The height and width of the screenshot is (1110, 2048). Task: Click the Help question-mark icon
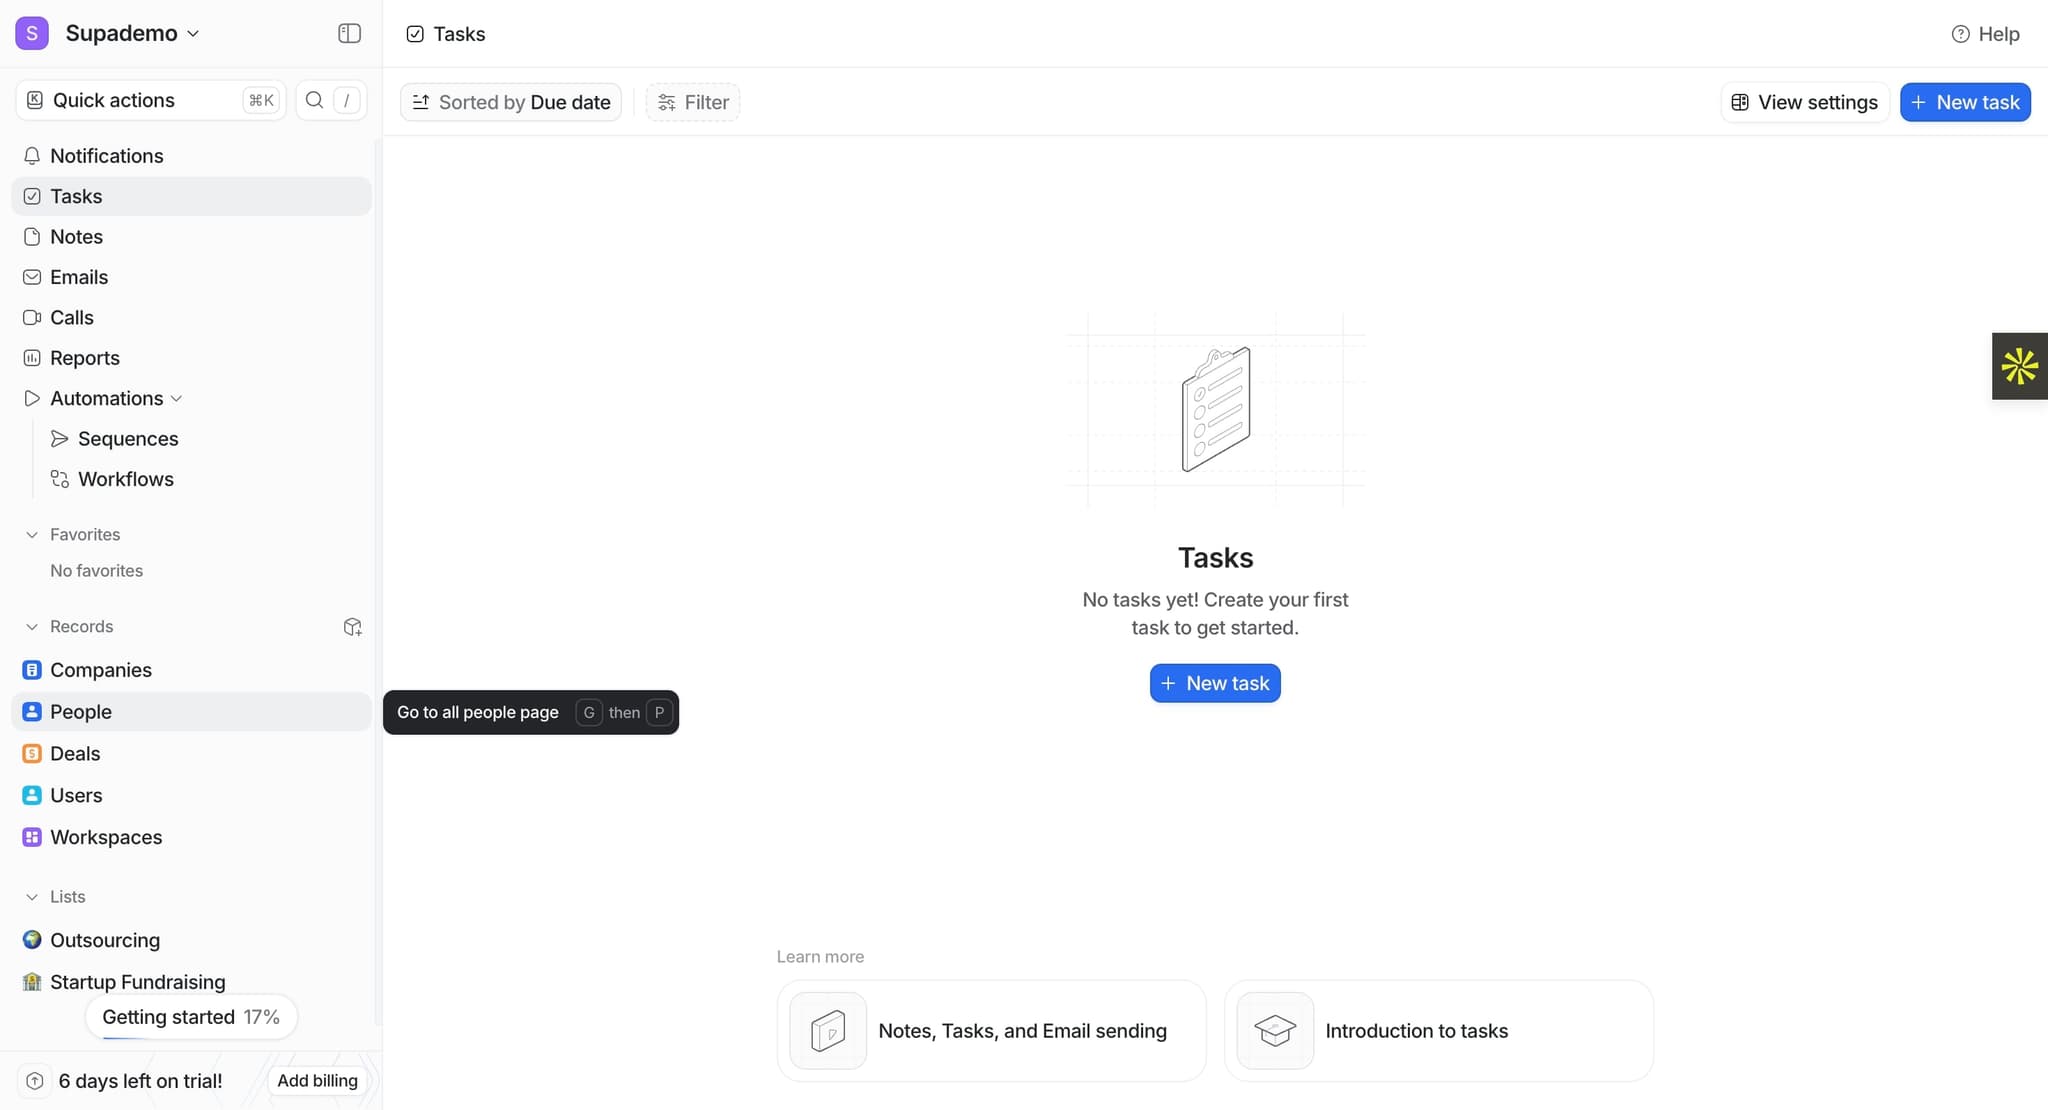click(x=1960, y=34)
